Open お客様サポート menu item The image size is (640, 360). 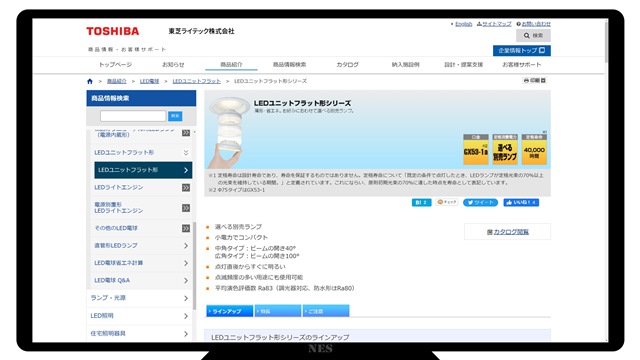(x=522, y=64)
